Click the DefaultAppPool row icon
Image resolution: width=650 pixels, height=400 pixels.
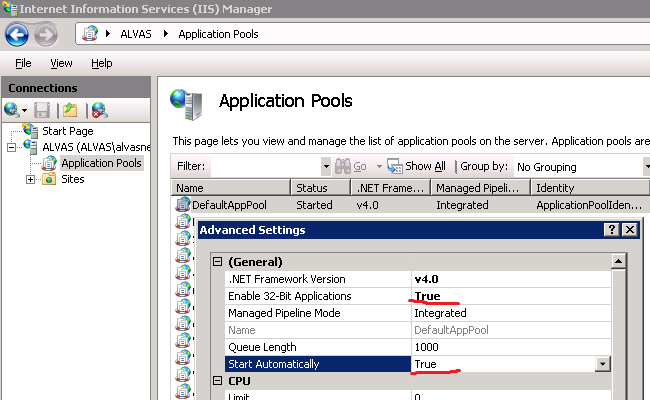182,204
